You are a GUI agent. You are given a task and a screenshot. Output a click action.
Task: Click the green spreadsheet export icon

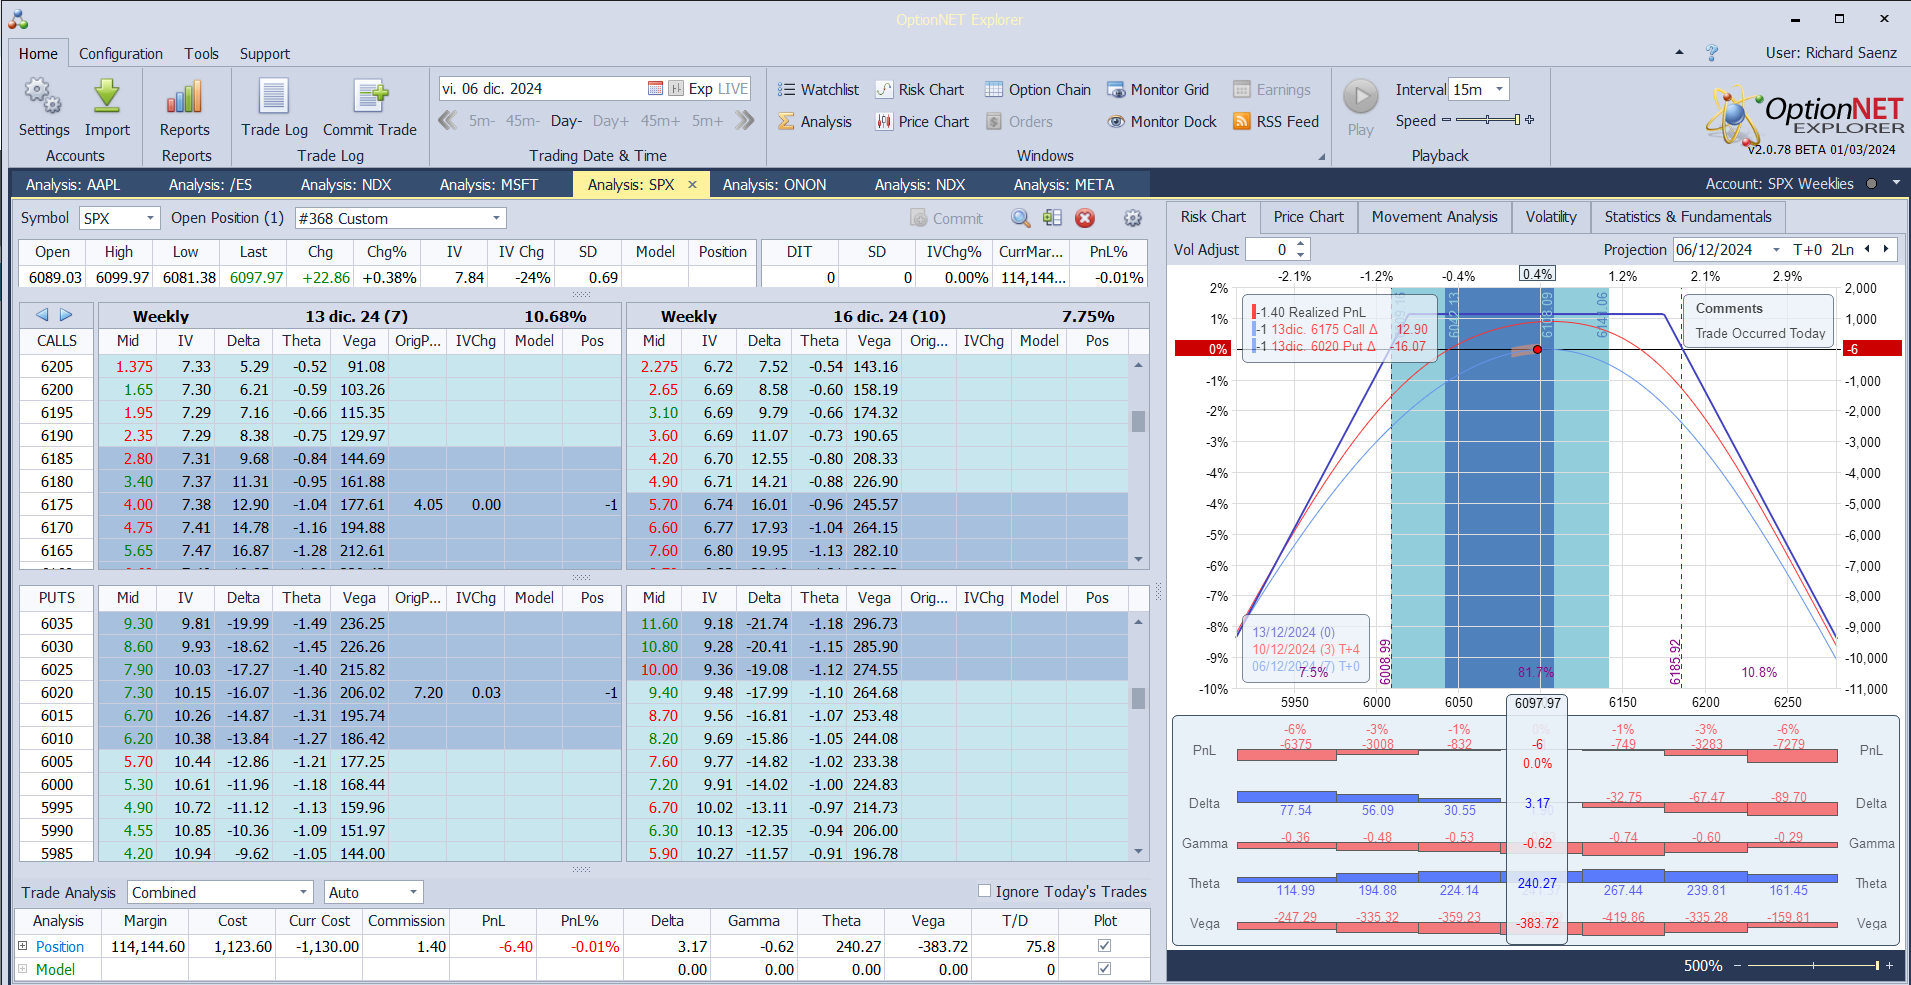click(x=1052, y=218)
